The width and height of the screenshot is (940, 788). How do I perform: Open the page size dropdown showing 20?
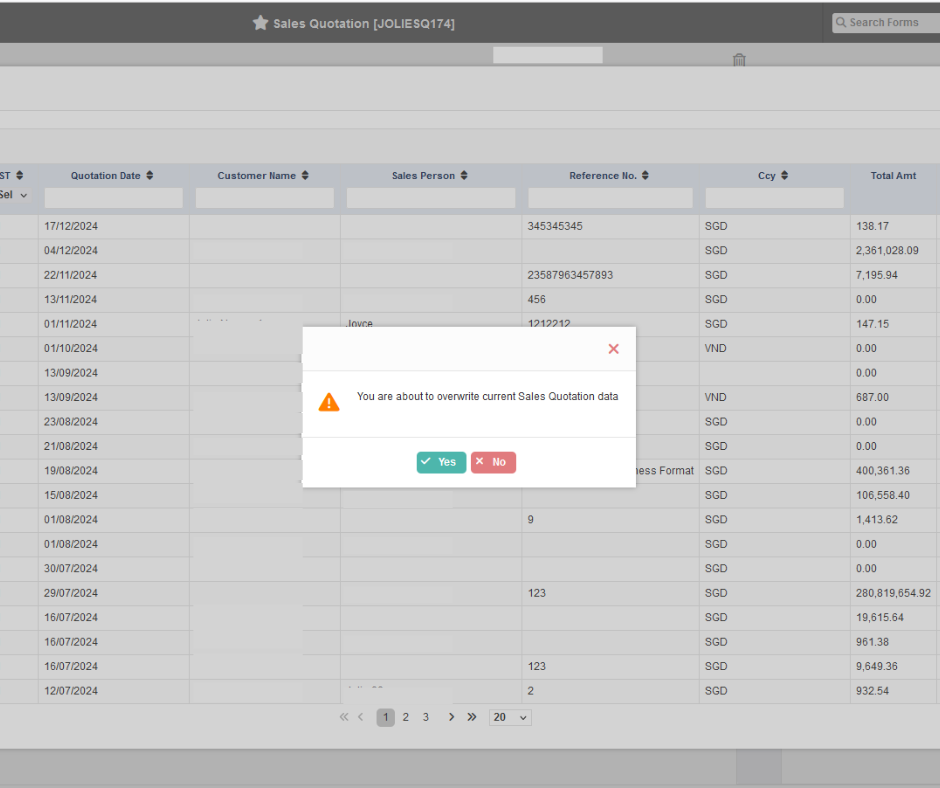point(510,717)
